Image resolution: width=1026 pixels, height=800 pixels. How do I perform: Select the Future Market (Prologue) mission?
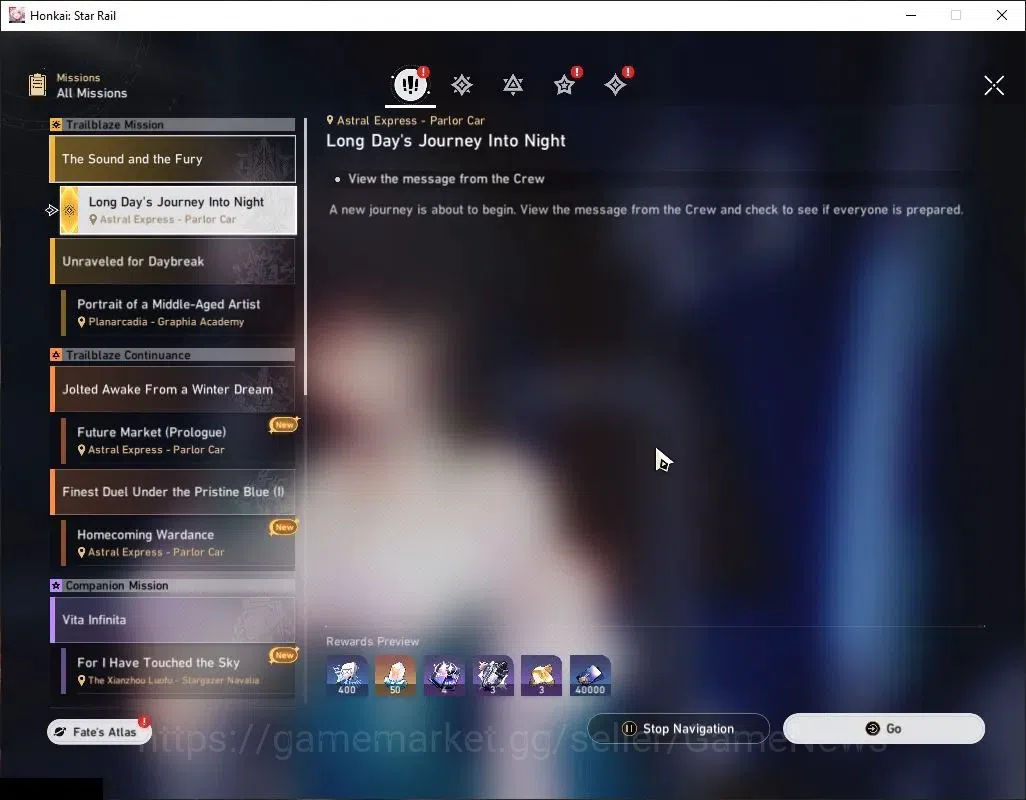(178, 440)
